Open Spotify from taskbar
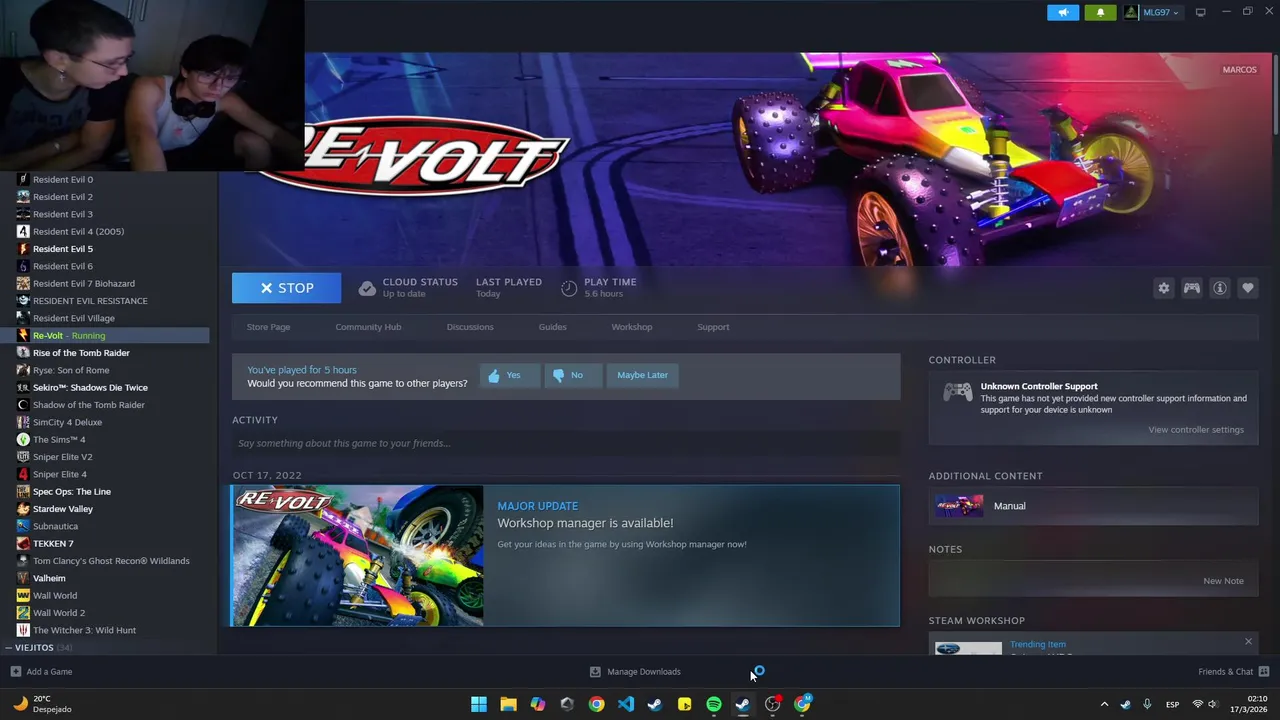Viewport: 1280px width, 720px height. coord(713,704)
